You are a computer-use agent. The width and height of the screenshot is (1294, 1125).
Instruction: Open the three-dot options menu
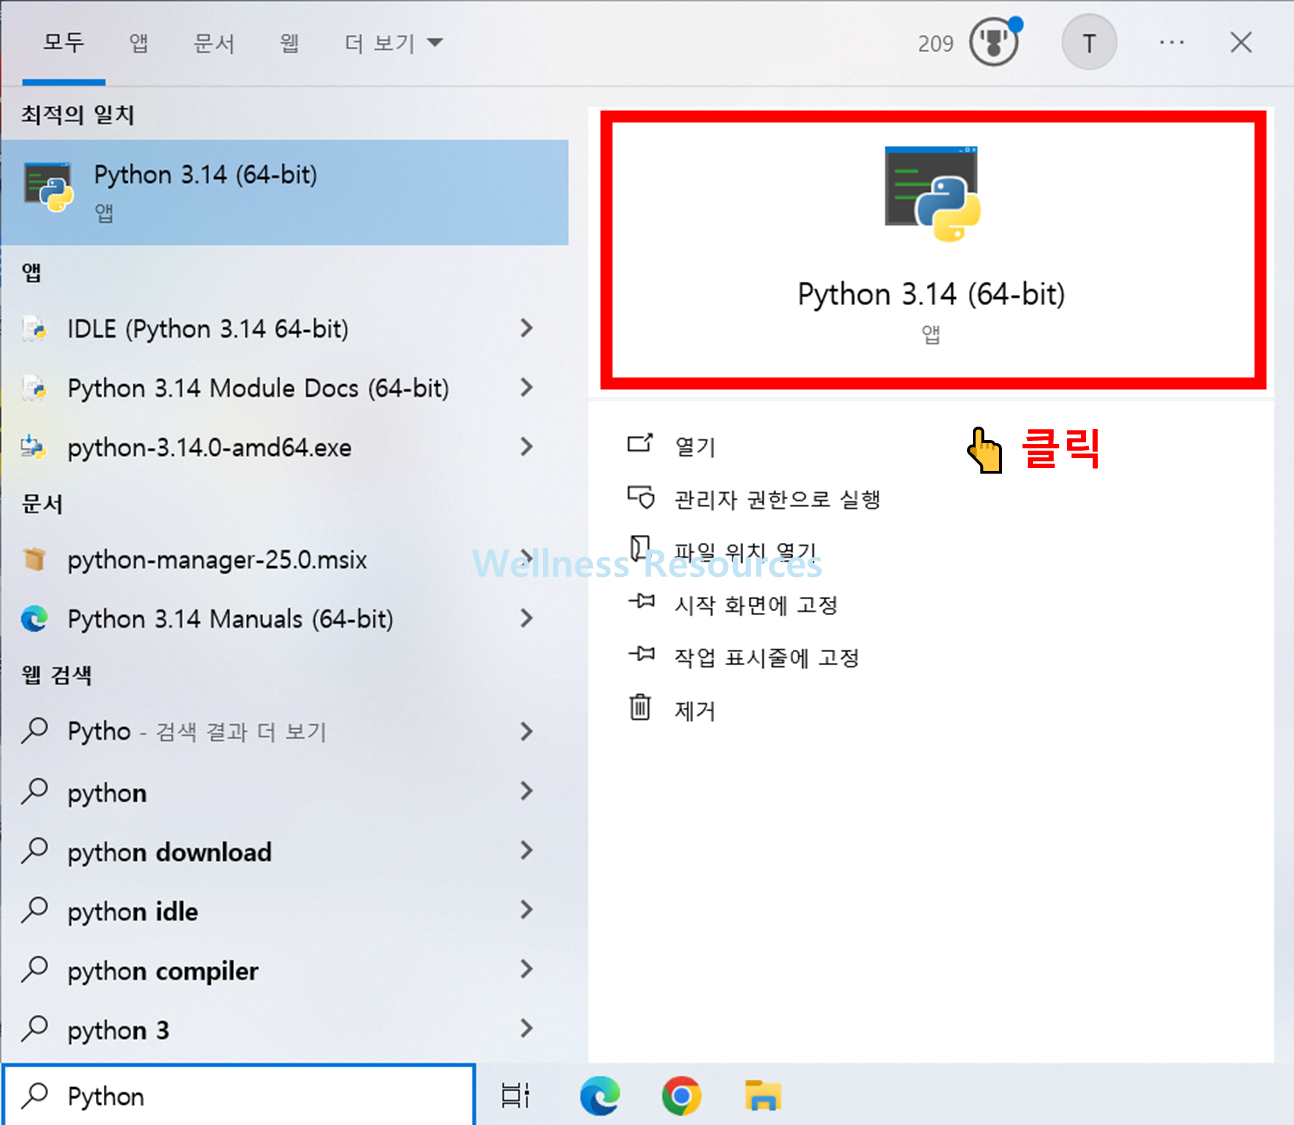[x=1172, y=43]
